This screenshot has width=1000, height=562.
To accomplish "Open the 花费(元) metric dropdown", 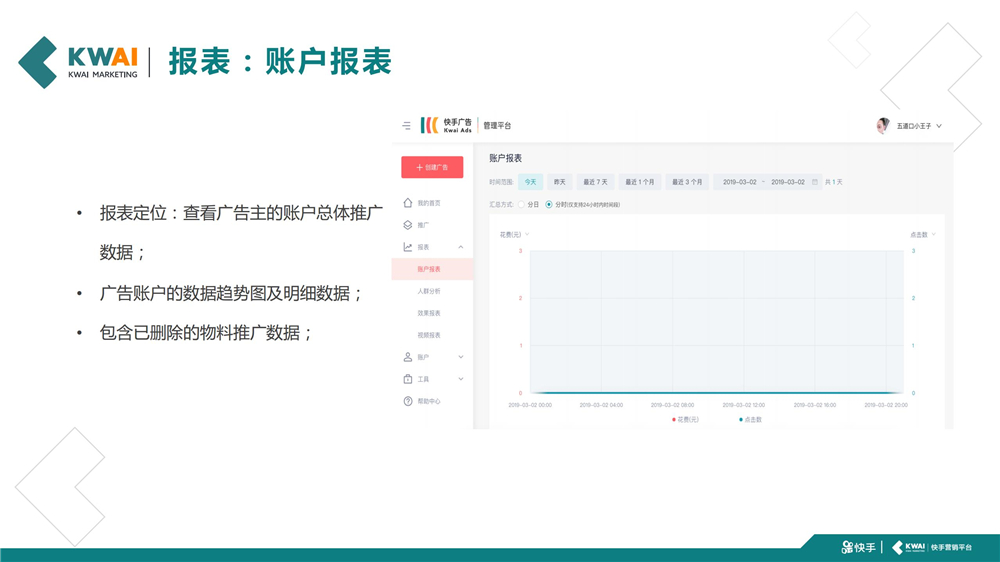I will 515,235.
